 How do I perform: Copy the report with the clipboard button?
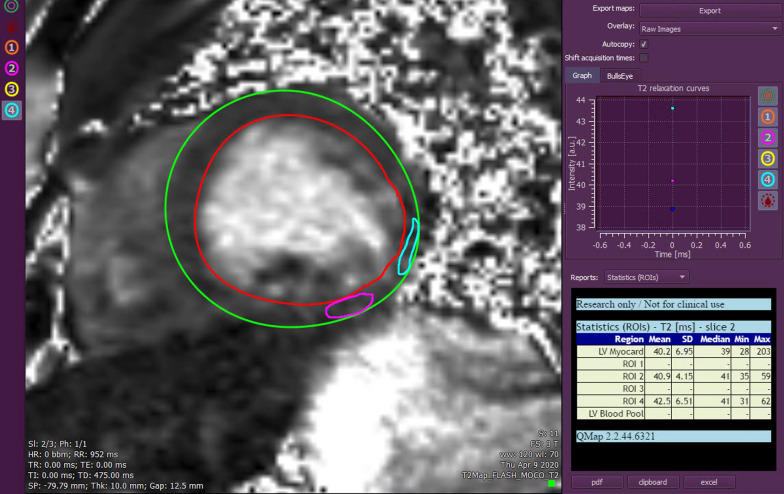click(652, 482)
